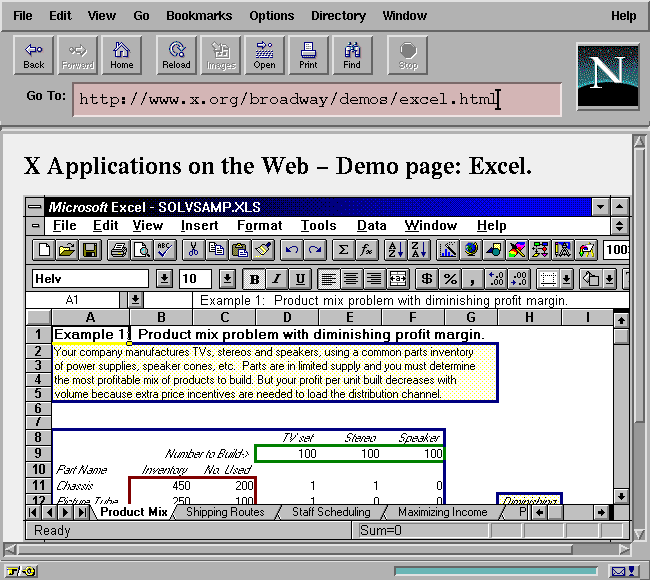650x580 pixels.
Task: Click in the Go To URL field
Action: (315, 98)
